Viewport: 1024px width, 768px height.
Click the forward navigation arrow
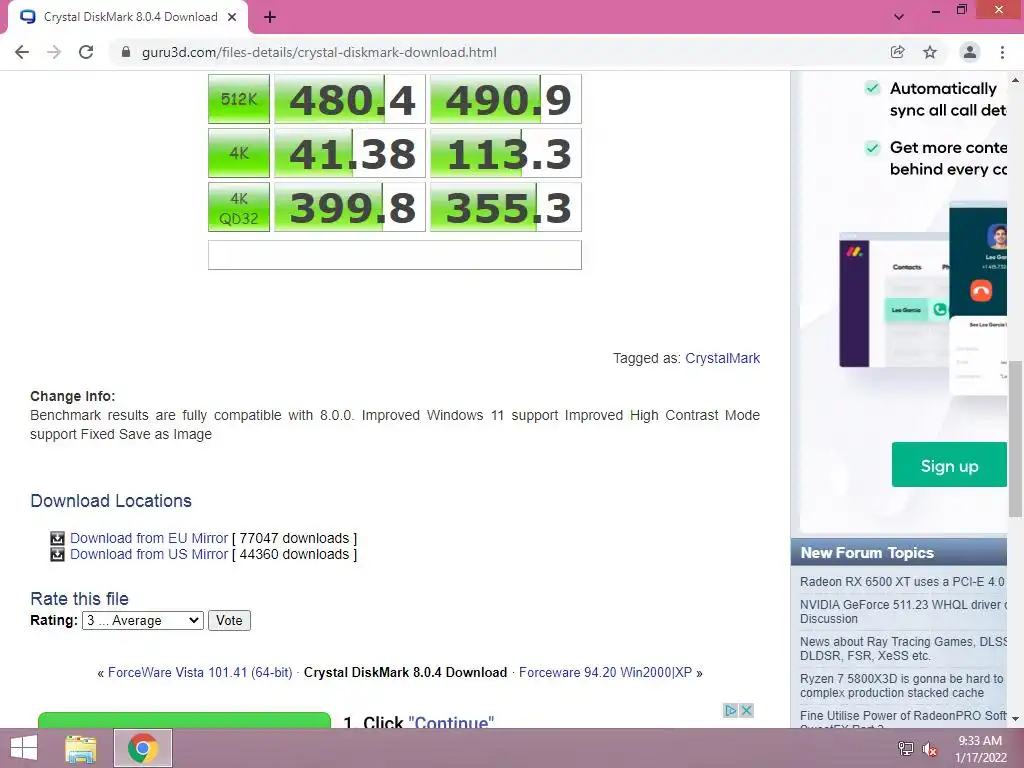click(54, 52)
